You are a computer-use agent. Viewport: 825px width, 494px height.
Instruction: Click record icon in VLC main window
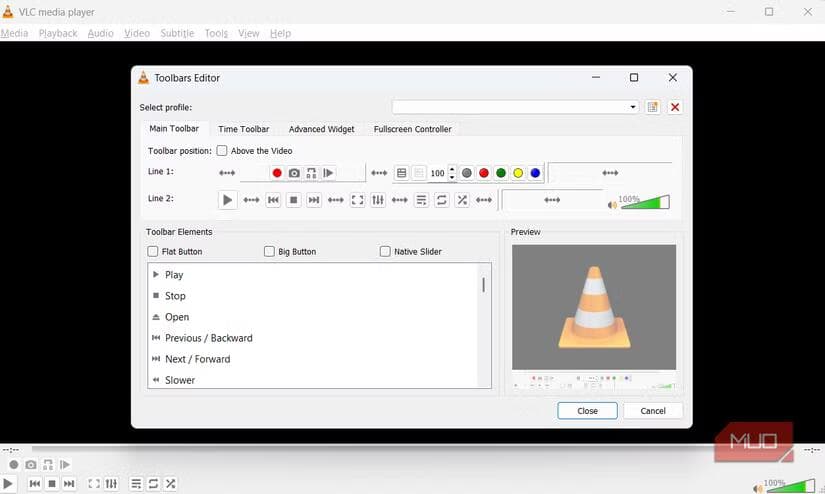[x=14, y=465]
